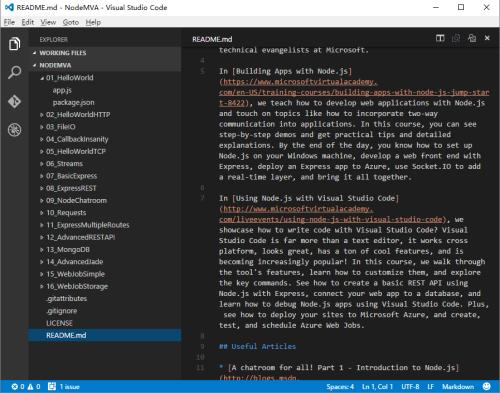Image resolution: width=500 pixels, height=393 pixels.
Task: Expand the 12_AdvancedRESTAPI folder
Action: [x=105, y=237]
